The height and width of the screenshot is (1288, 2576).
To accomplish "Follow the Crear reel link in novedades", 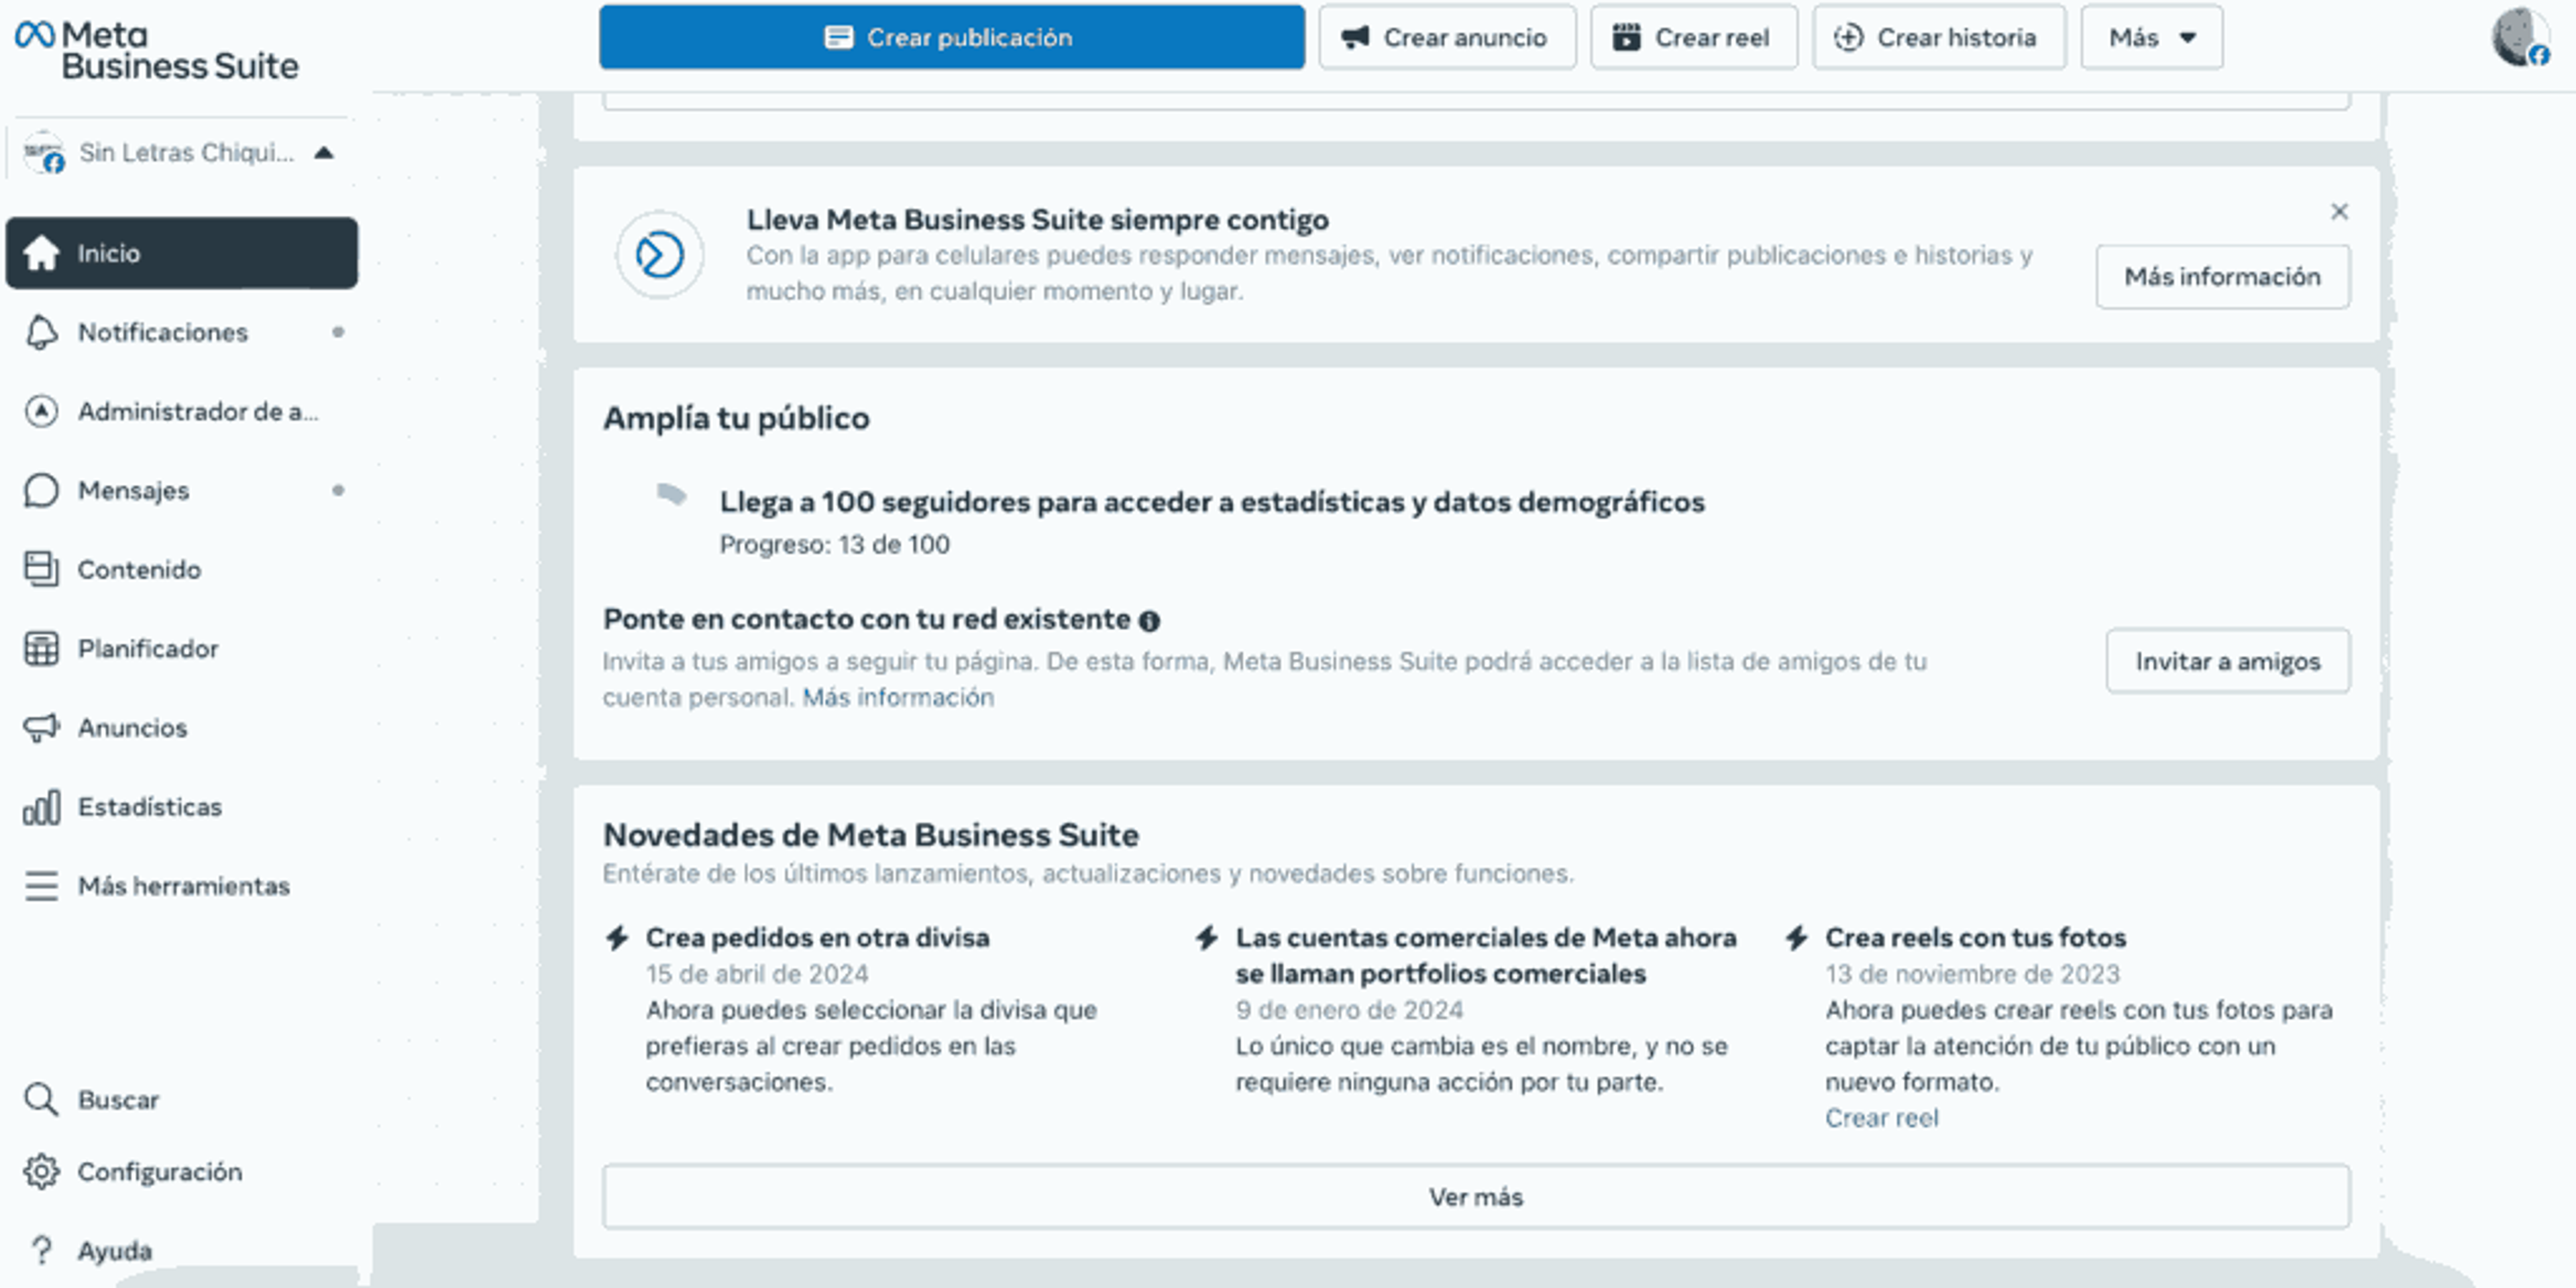I will [1881, 1118].
